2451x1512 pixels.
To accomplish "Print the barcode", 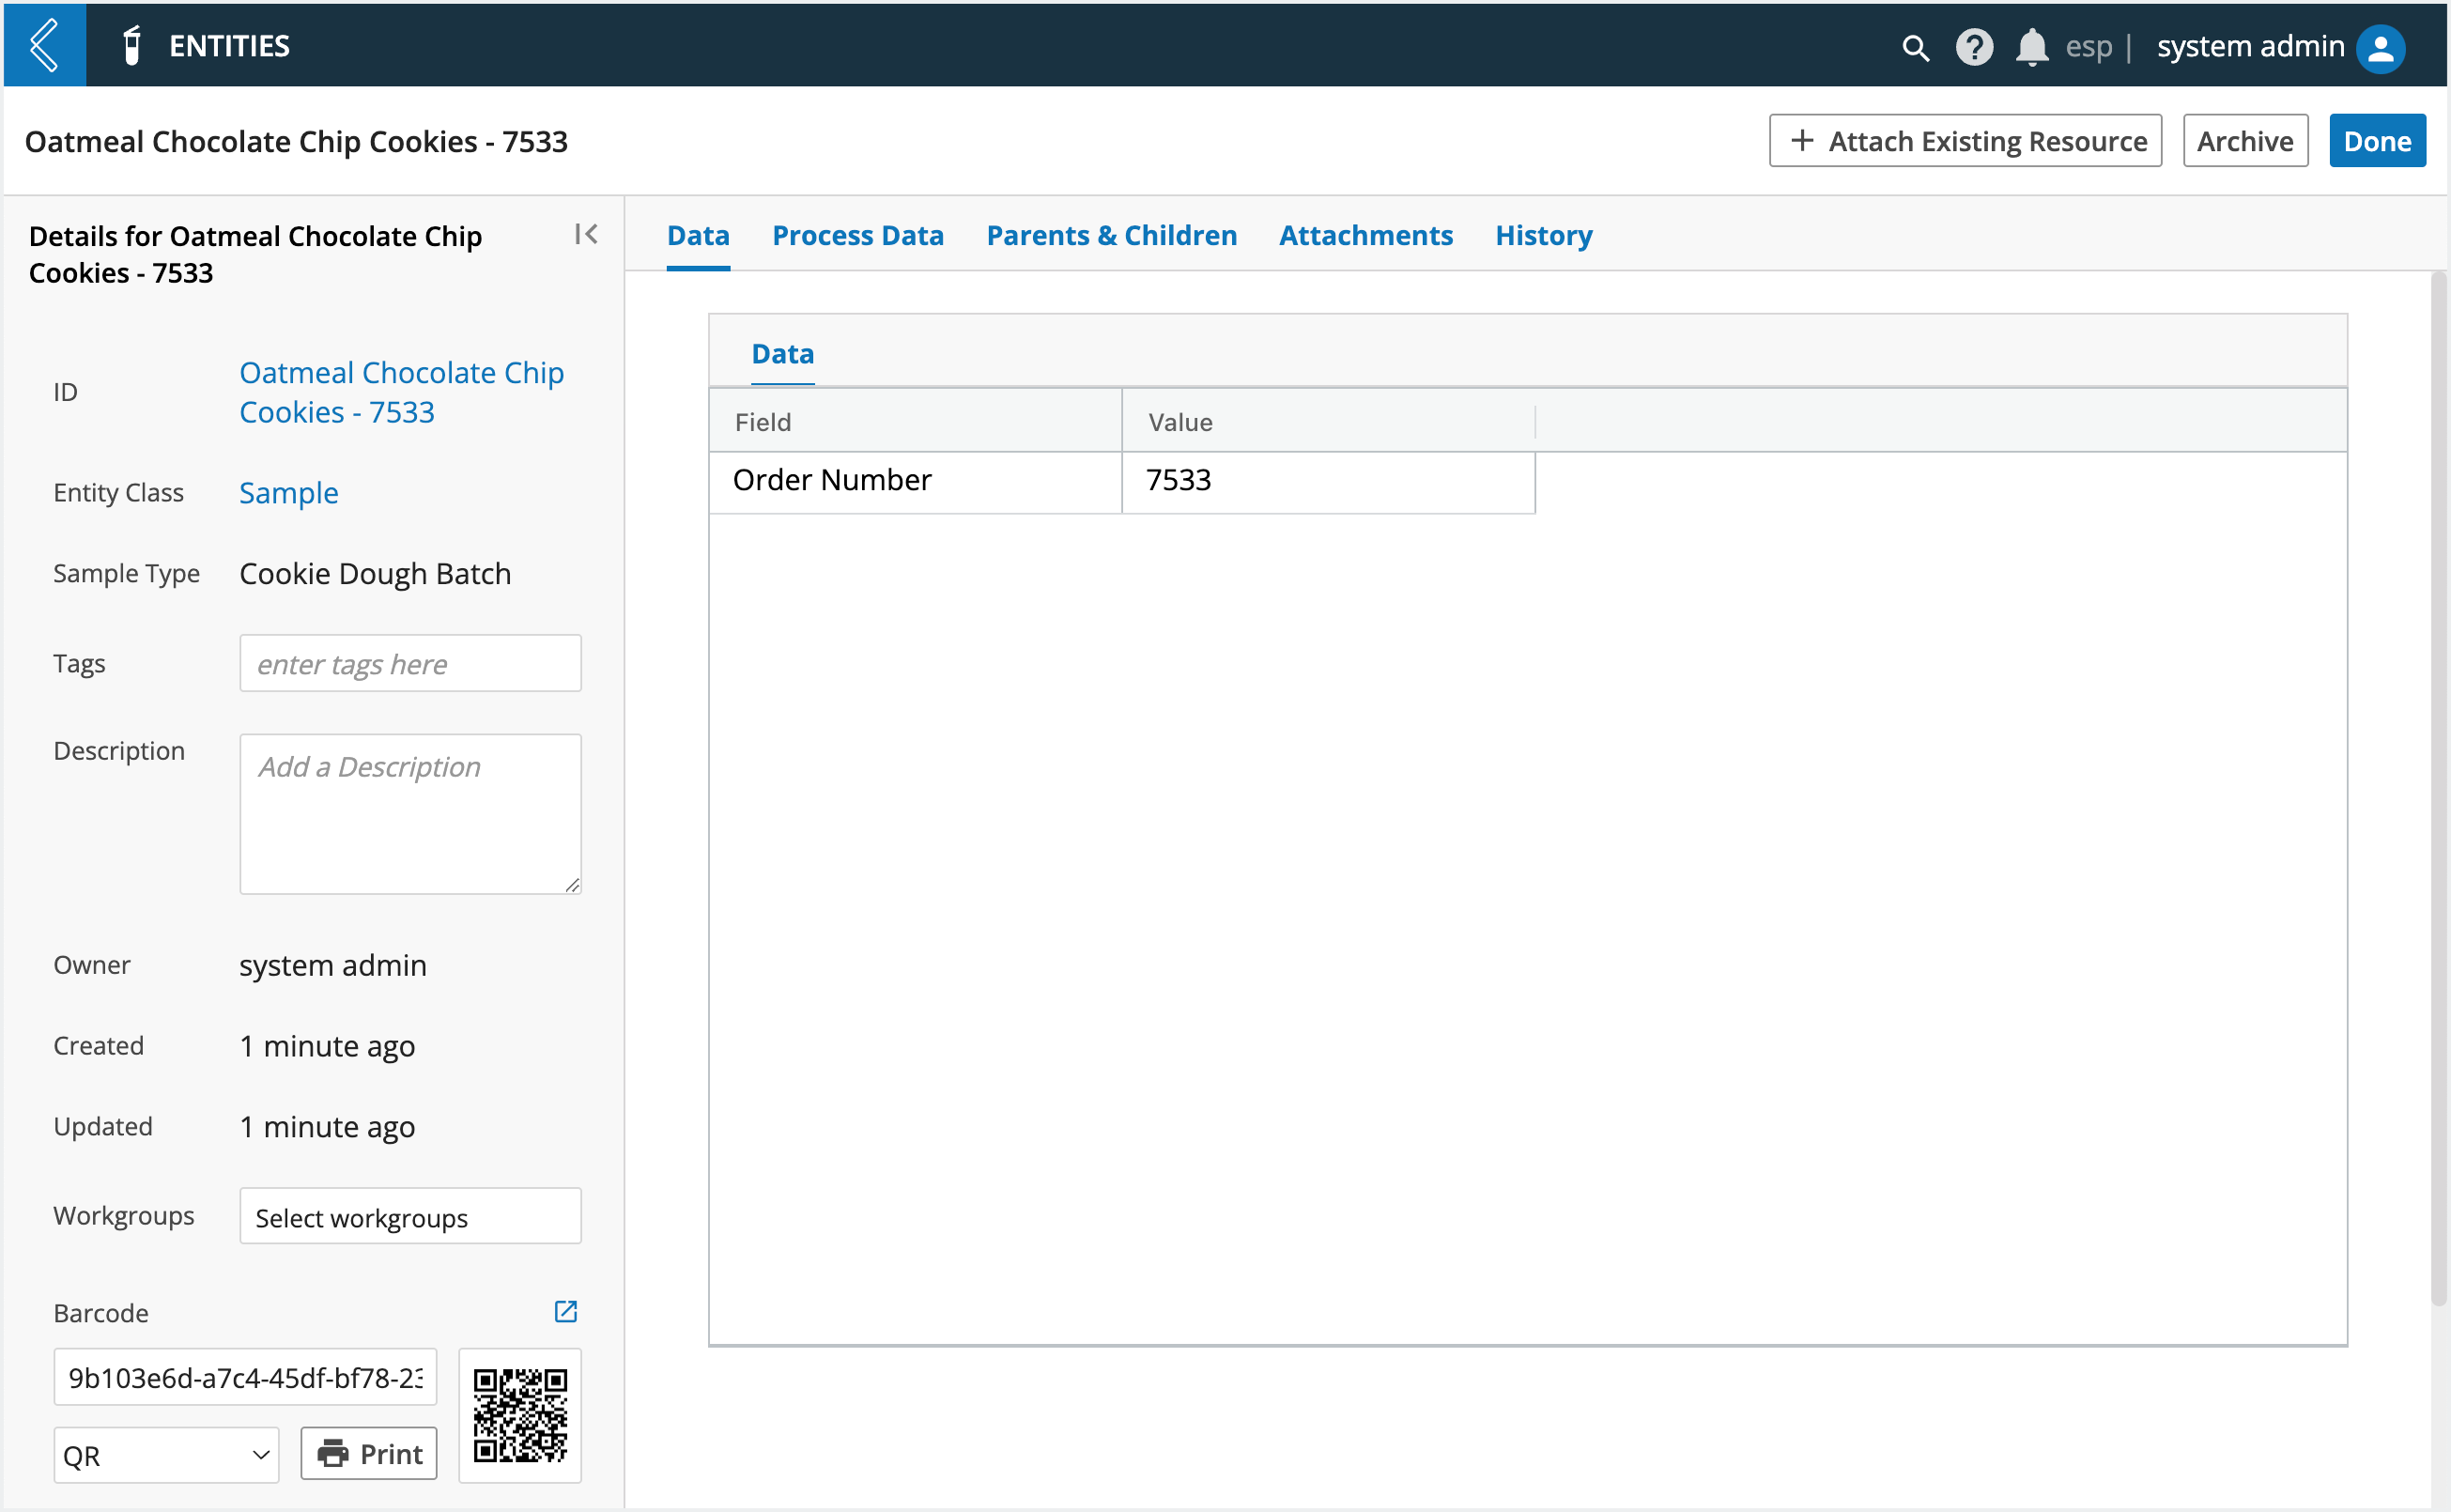I will pos(369,1453).
